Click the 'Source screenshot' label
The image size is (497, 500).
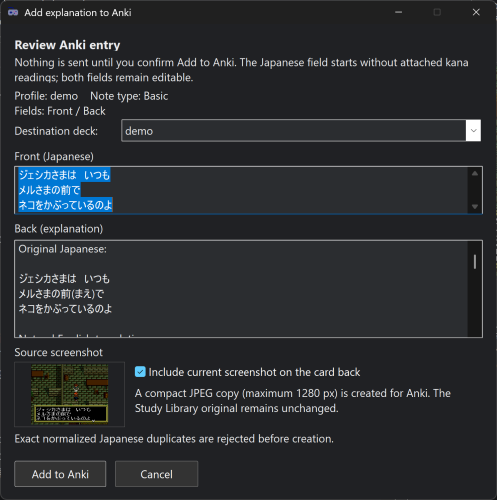pos(59,352)
